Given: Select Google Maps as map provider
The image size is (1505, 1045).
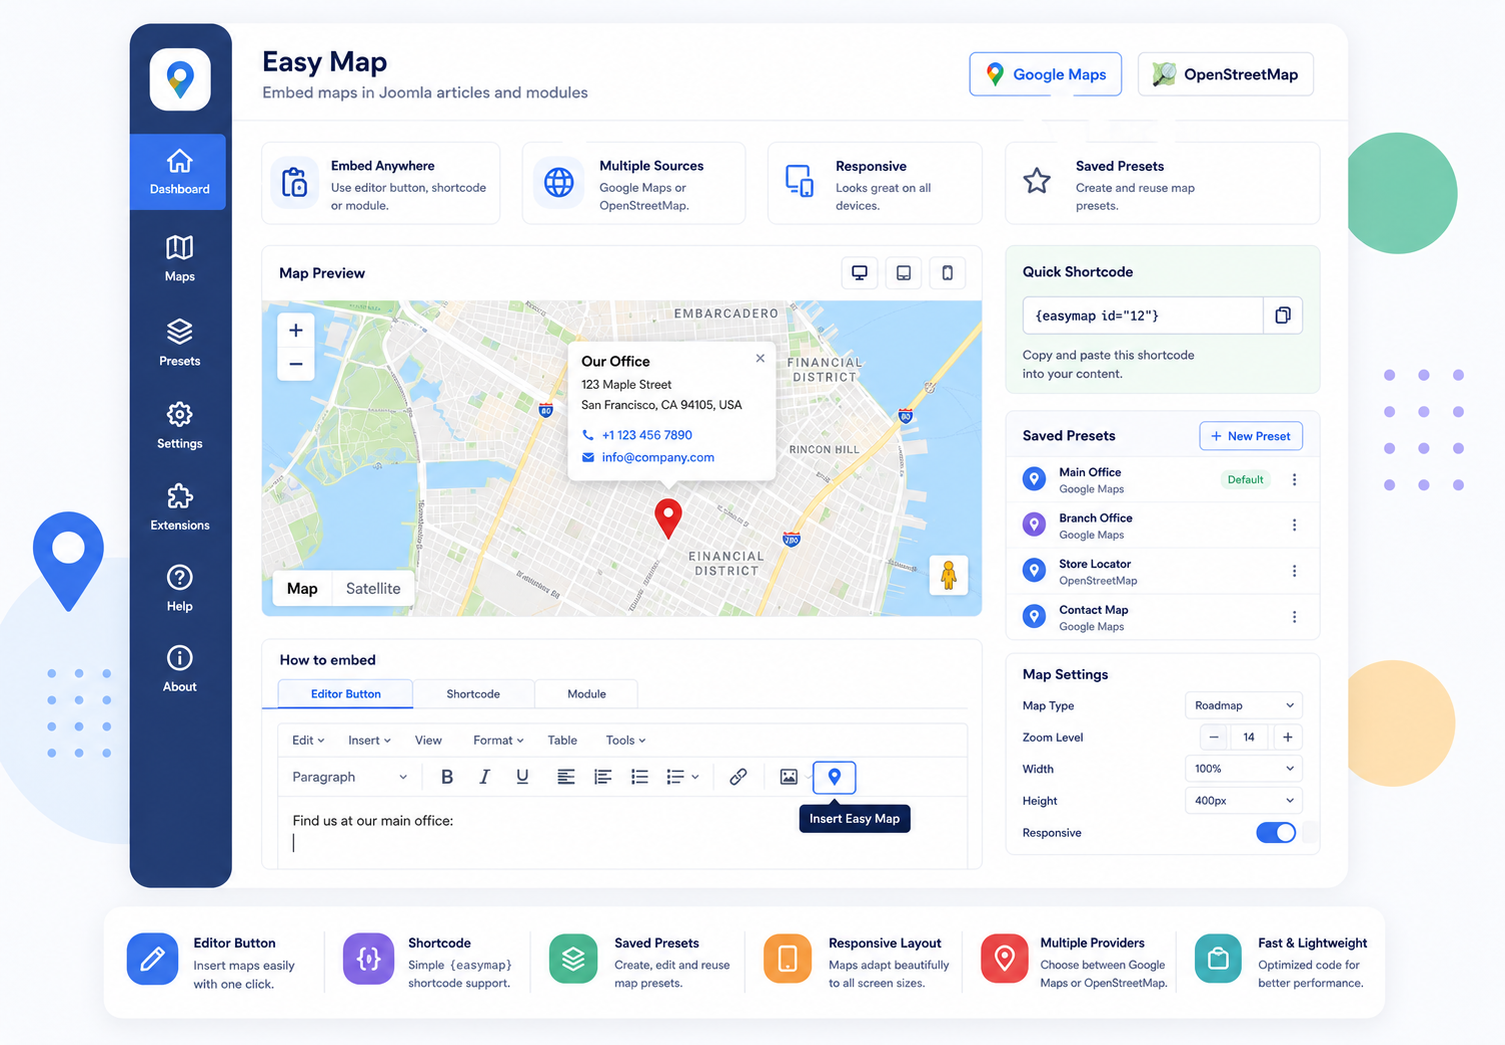Looking at the screenshot, I should coord(1045,74).
